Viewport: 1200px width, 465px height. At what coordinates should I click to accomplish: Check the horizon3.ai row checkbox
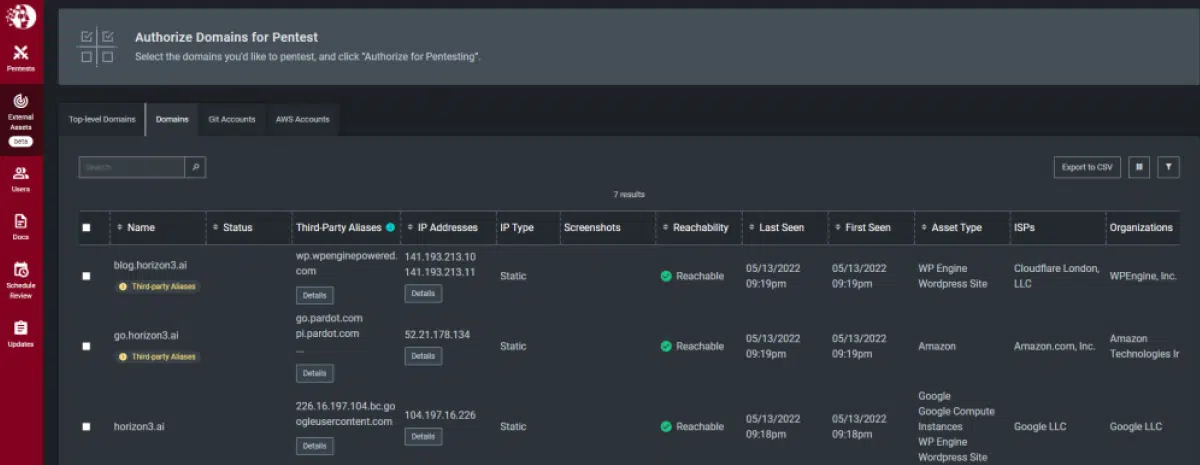(x=86, y=426)
